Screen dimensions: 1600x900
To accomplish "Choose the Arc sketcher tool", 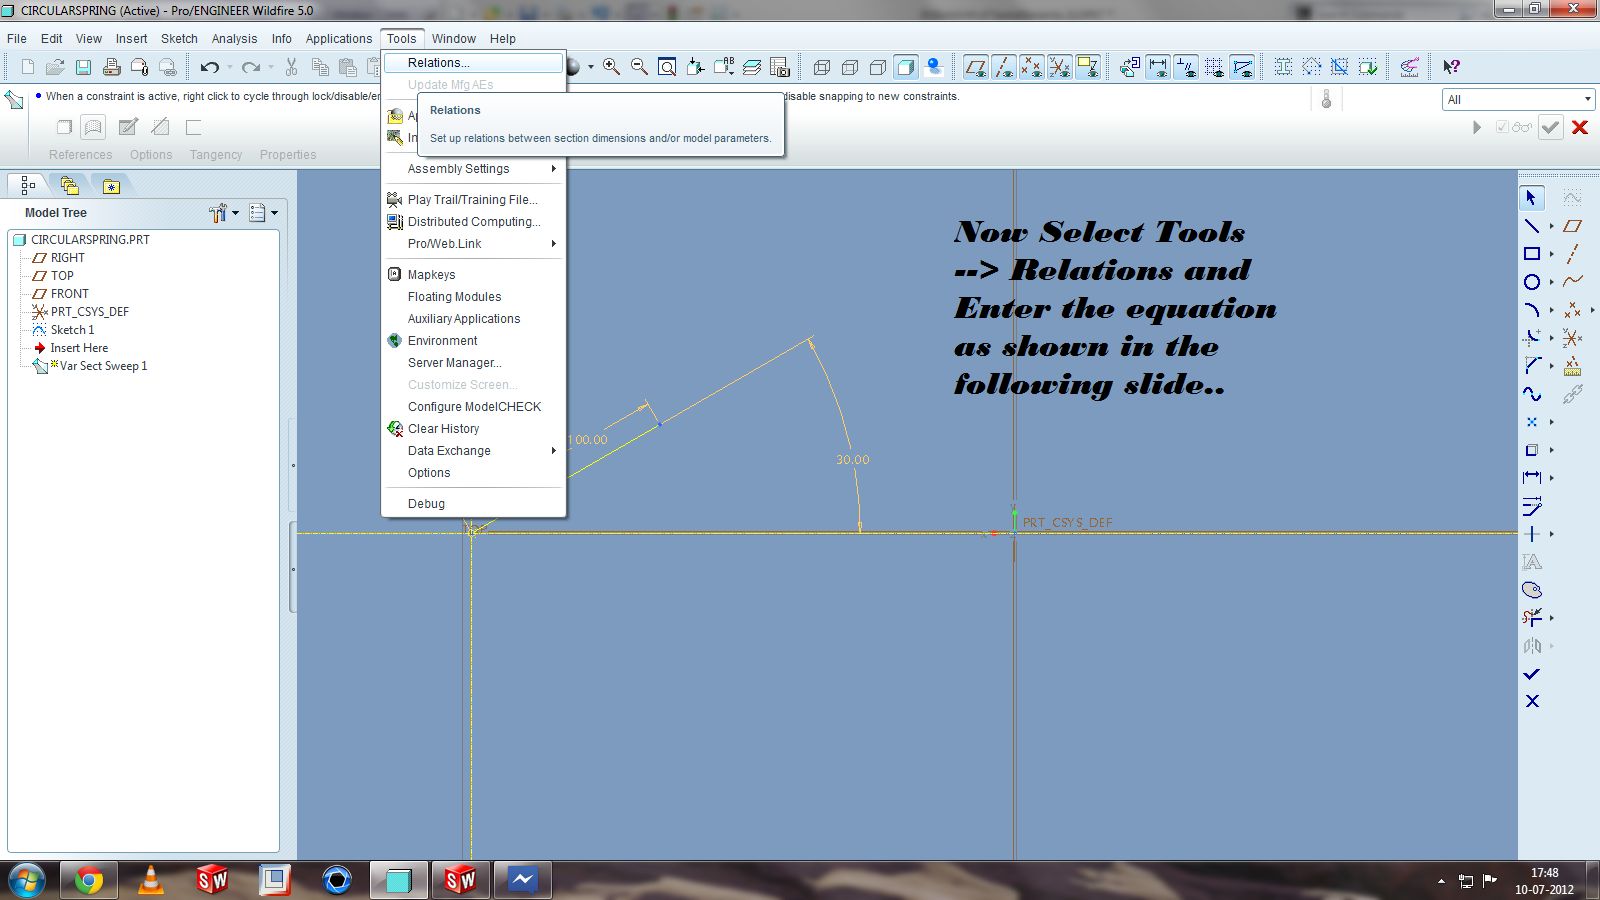I will 1532,310.
